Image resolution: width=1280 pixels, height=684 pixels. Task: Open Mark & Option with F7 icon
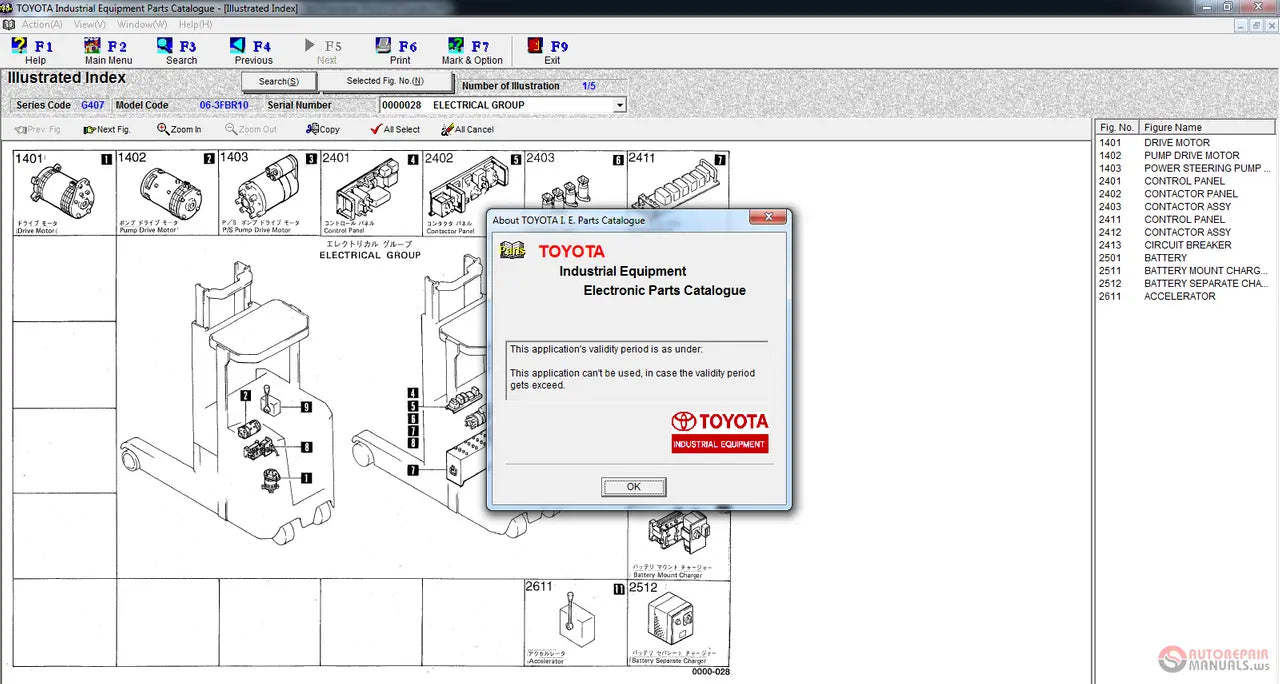453,49
